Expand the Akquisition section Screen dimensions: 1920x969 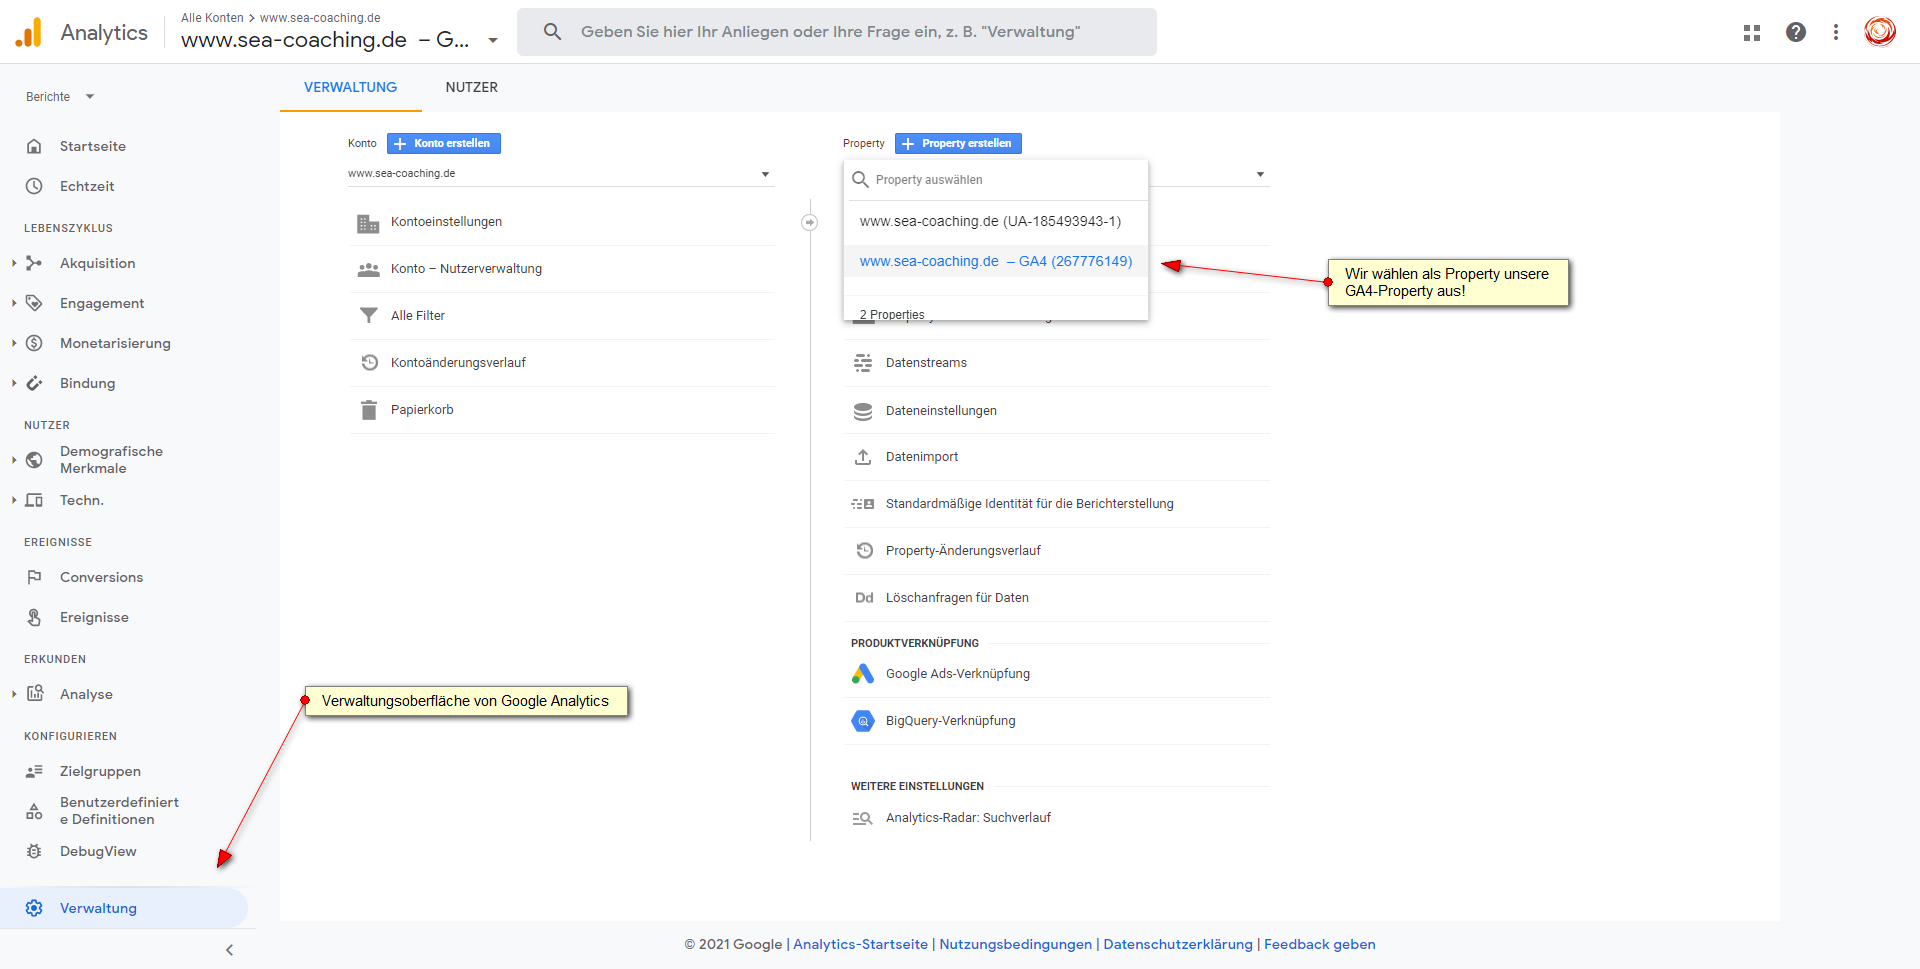pos(14,263)
